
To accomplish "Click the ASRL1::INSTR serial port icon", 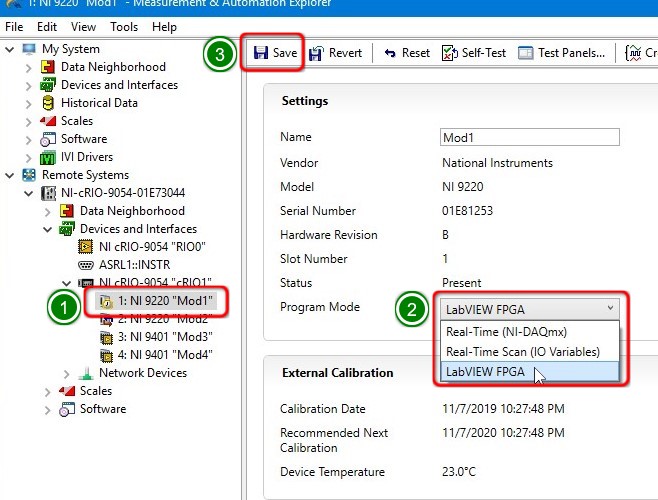I will click(x=86, y=265).
